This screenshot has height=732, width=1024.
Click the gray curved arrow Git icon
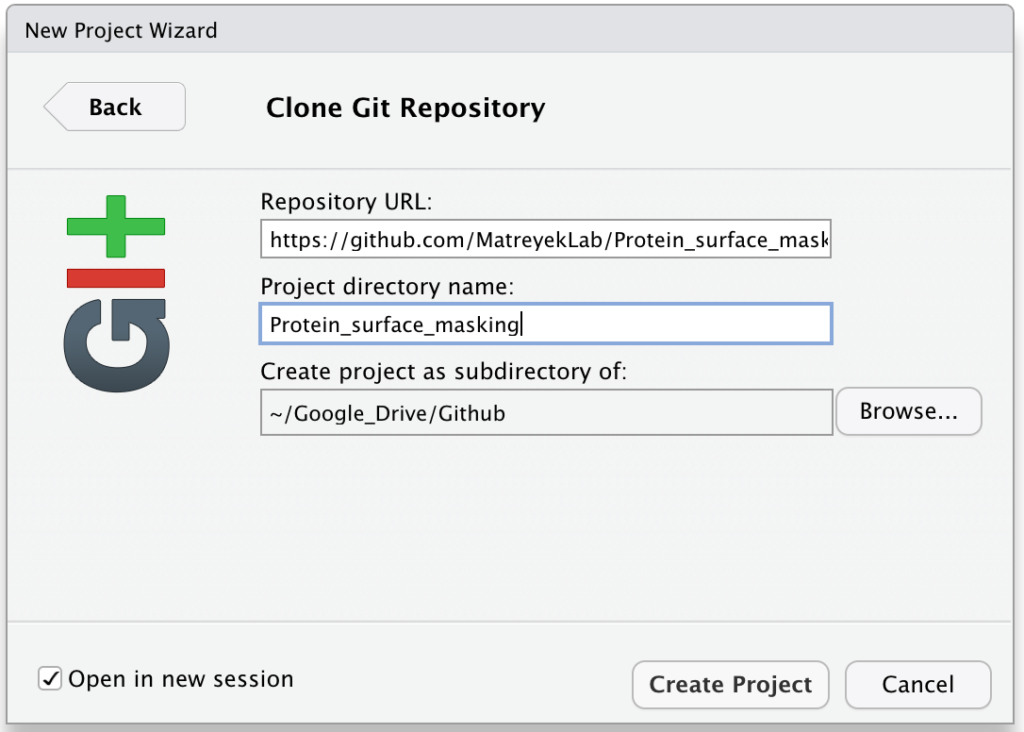[116, 345]
